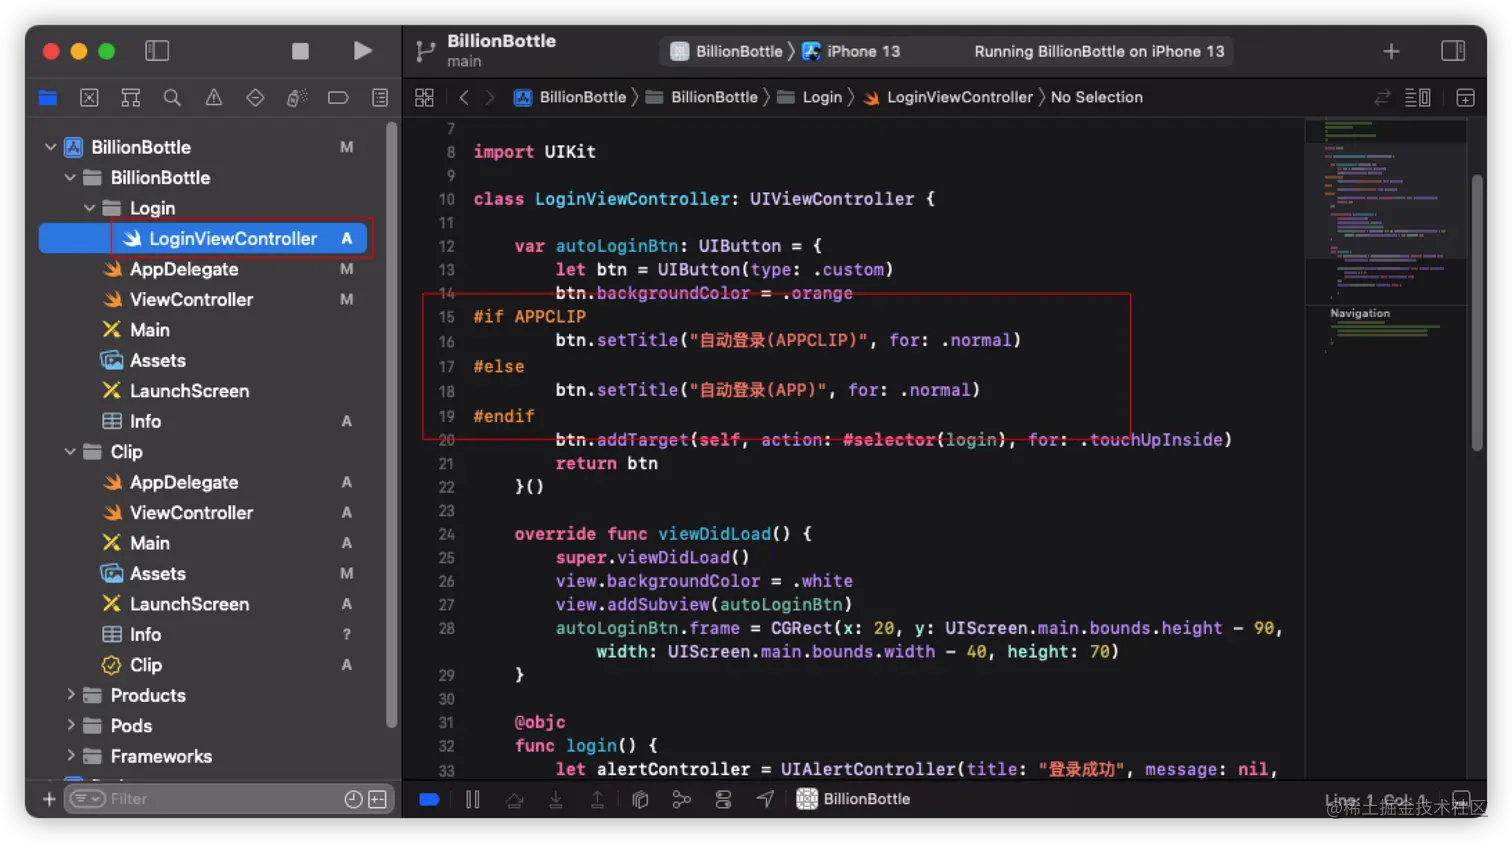Step into in the debugger

point(556,799)
